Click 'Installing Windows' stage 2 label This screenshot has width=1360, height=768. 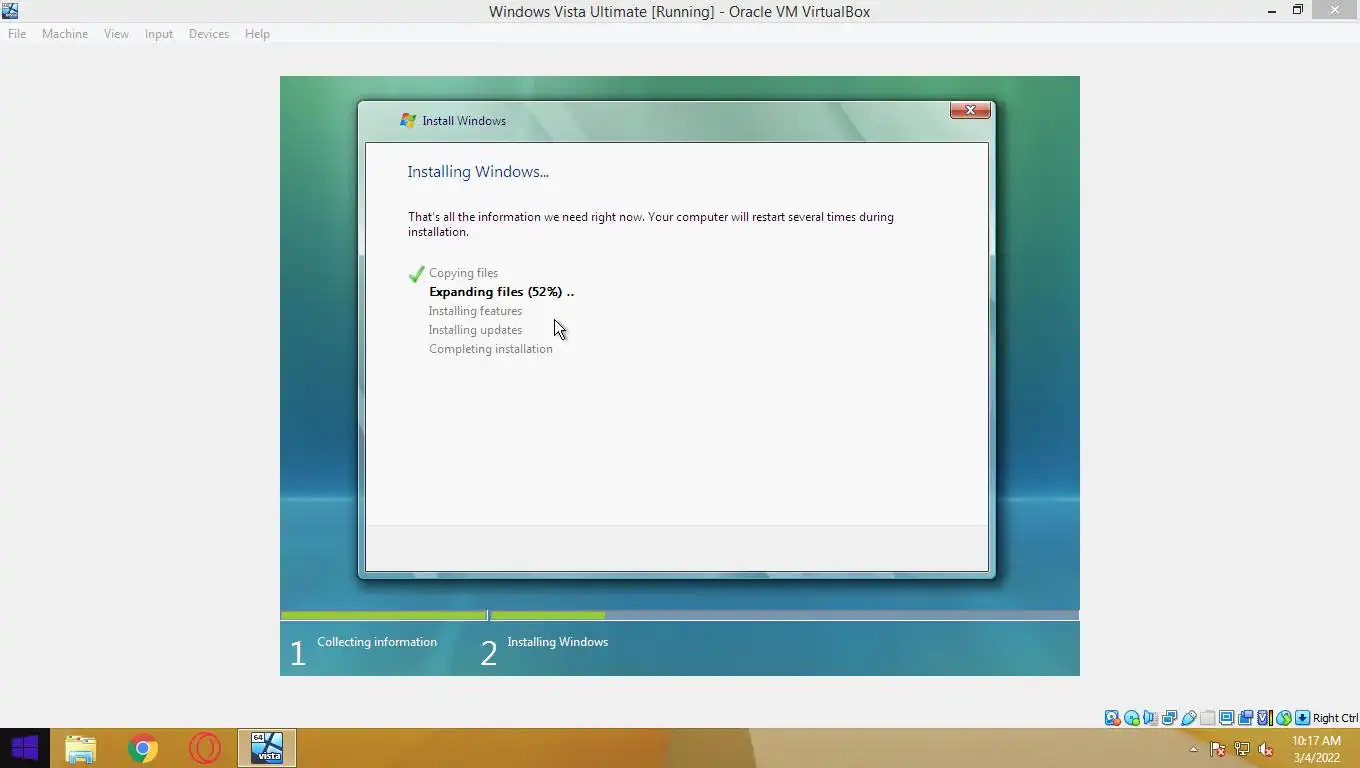click(557, 642)
